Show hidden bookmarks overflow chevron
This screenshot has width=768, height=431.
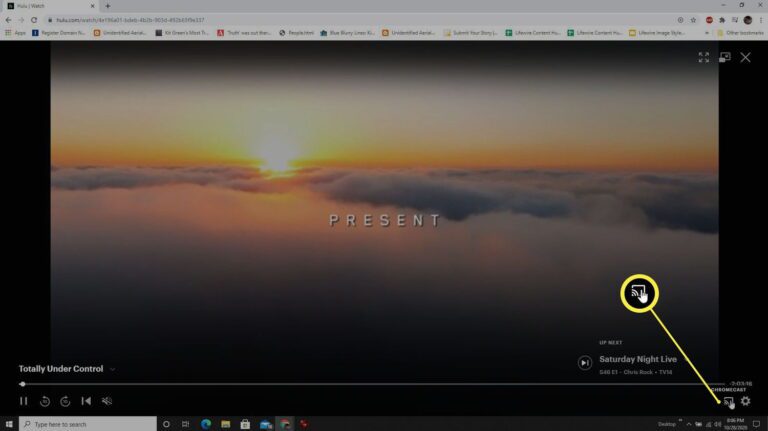click(706, 33)
